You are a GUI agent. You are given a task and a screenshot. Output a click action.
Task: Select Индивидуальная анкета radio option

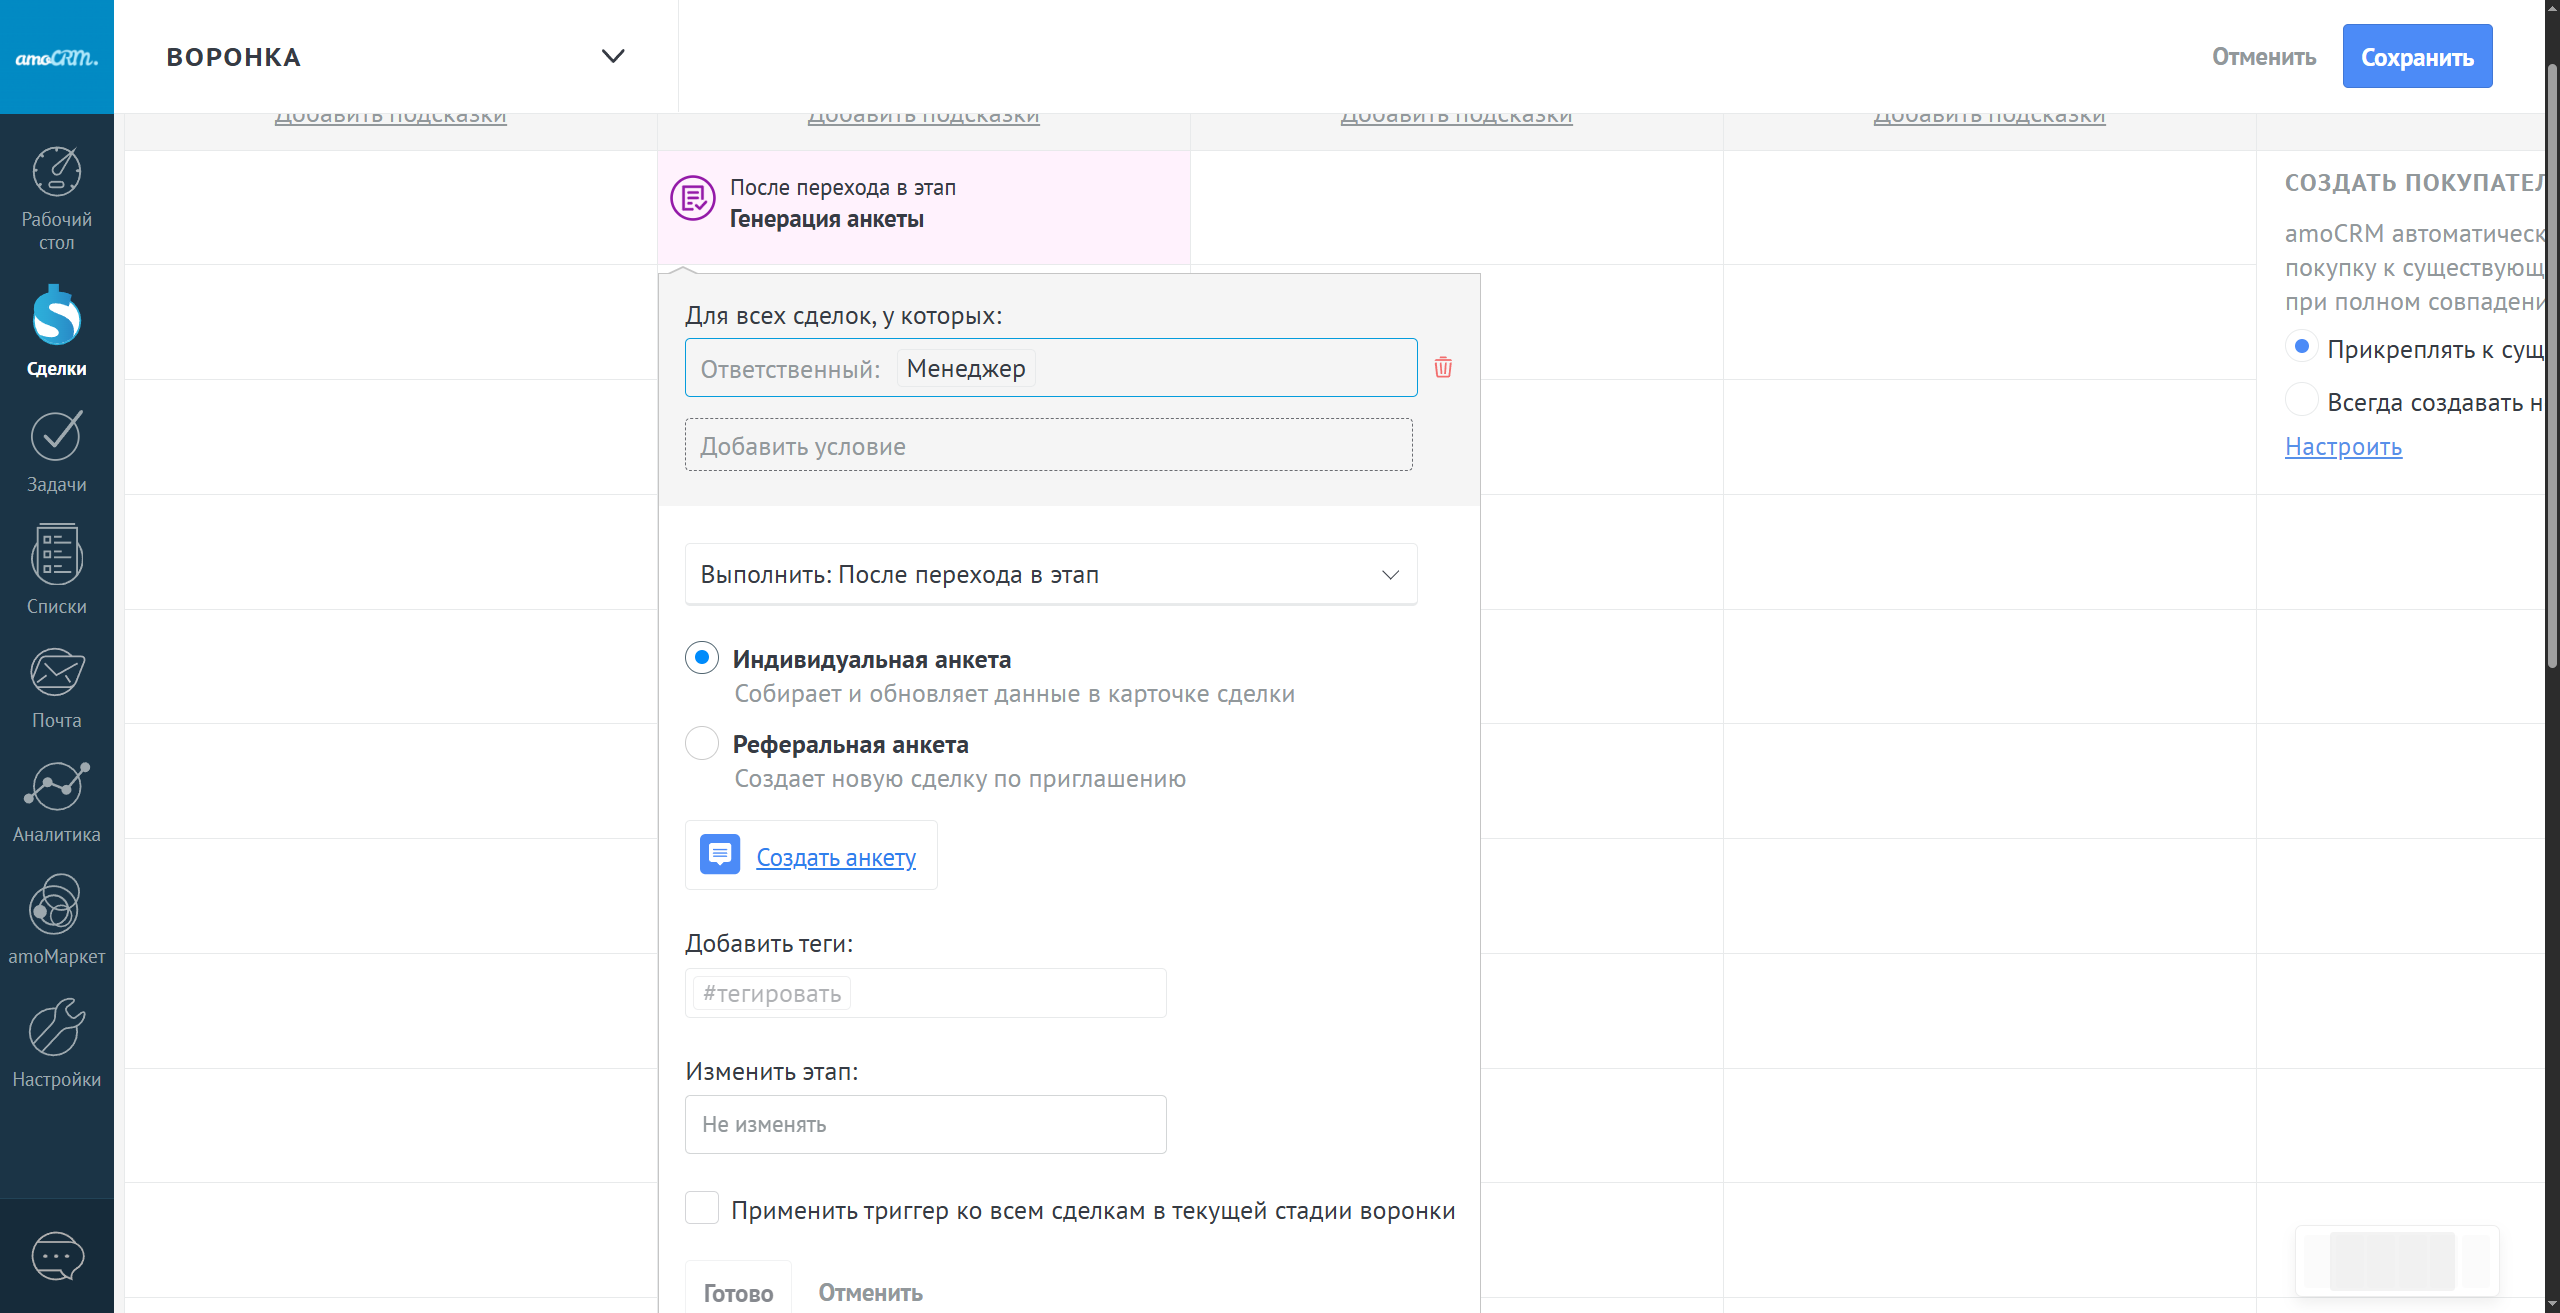[x=702, y=658]
